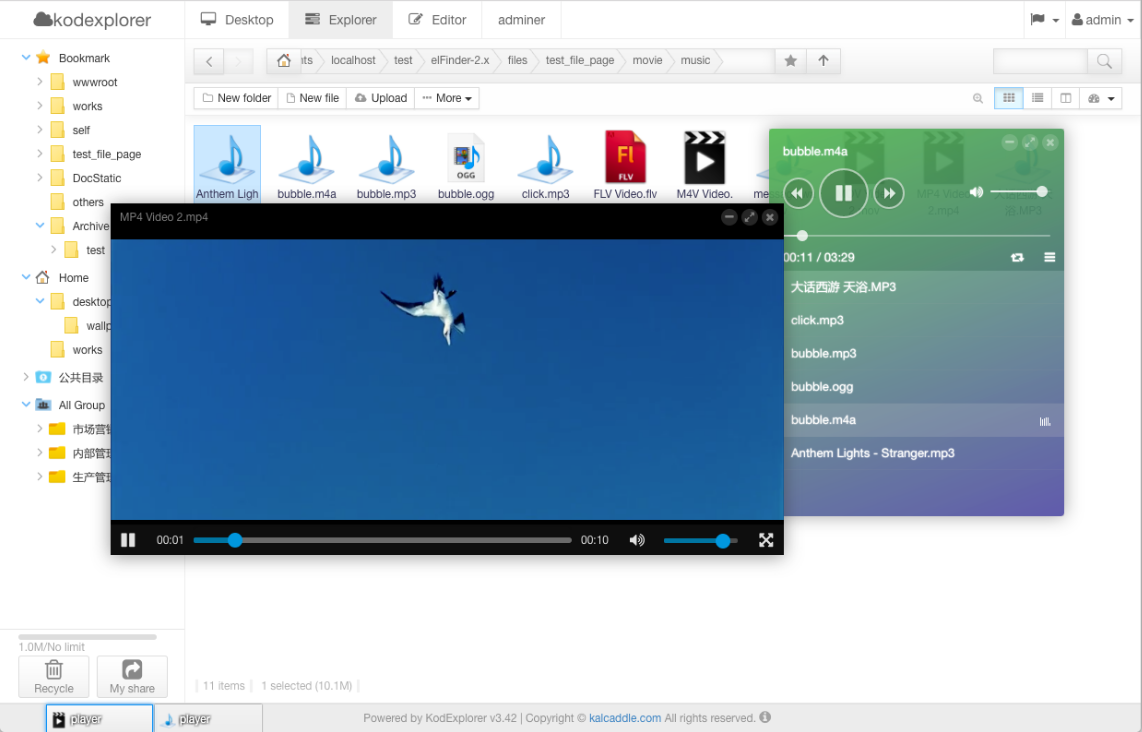The height and width of the screenshot is (732, 1142).
Task: Expand the wwwroot bookmark folder
Action: point(40,82)
